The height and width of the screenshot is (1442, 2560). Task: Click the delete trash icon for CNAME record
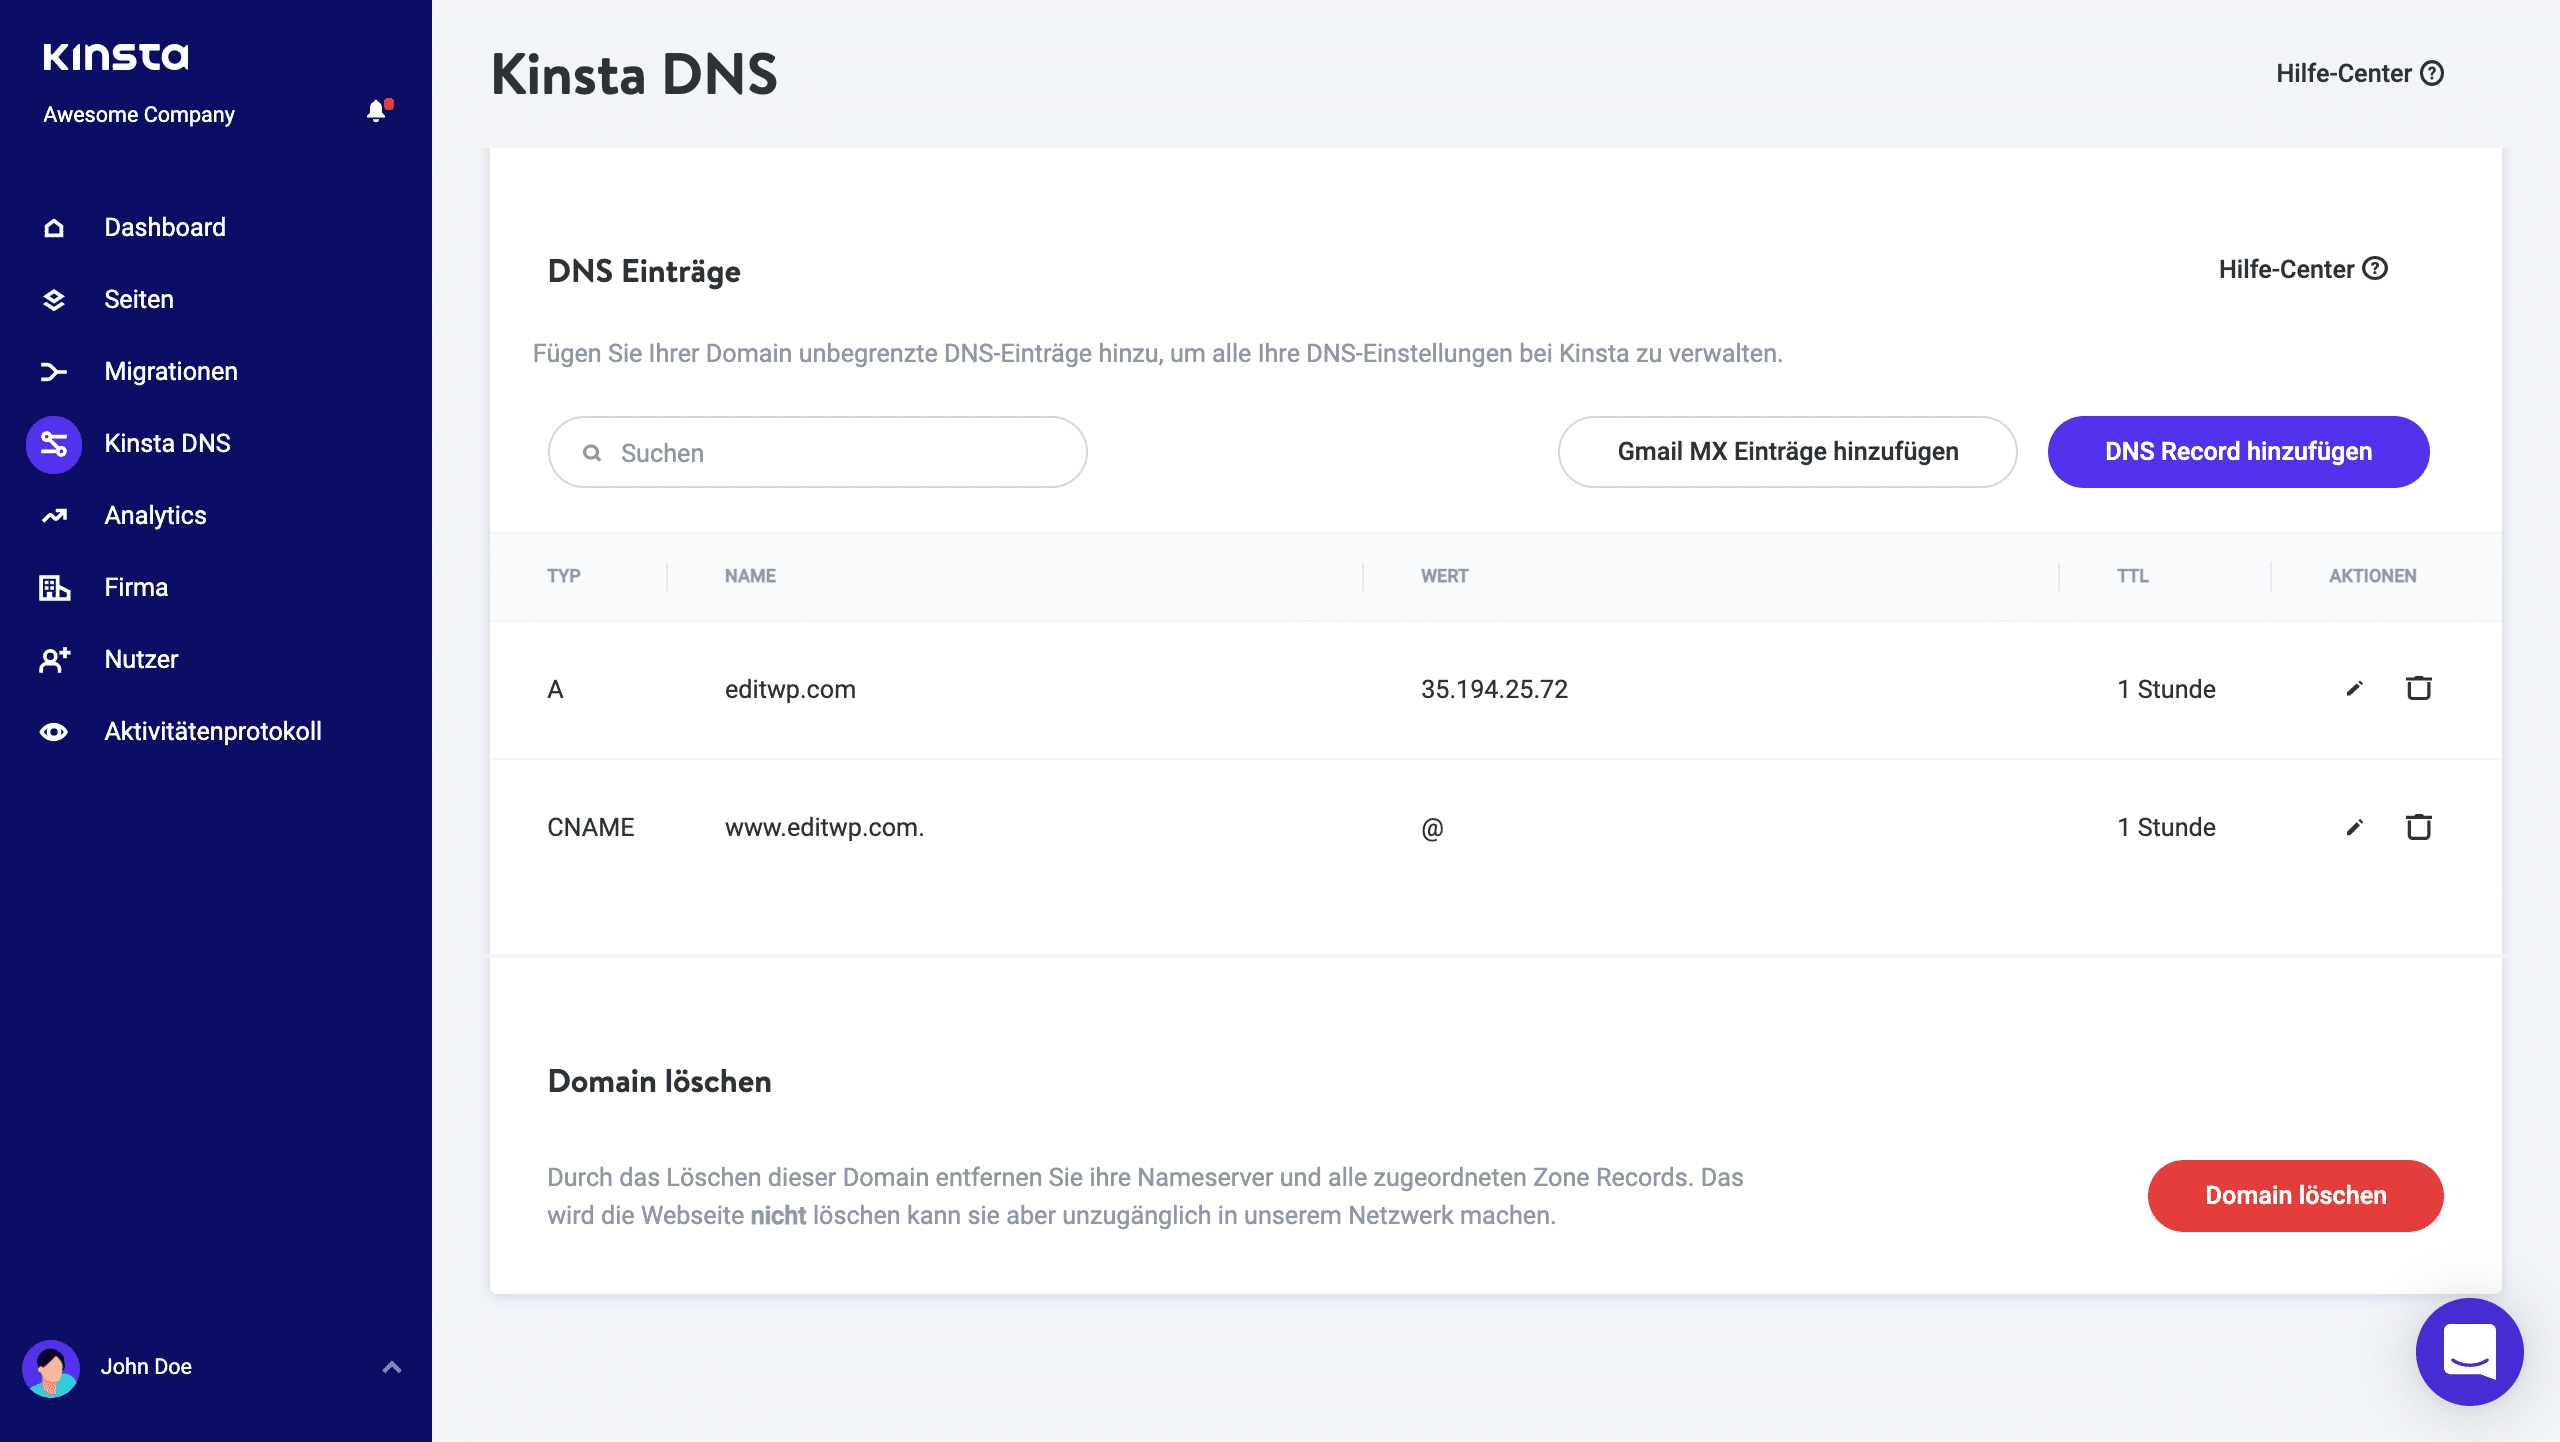click(2418, 827)
